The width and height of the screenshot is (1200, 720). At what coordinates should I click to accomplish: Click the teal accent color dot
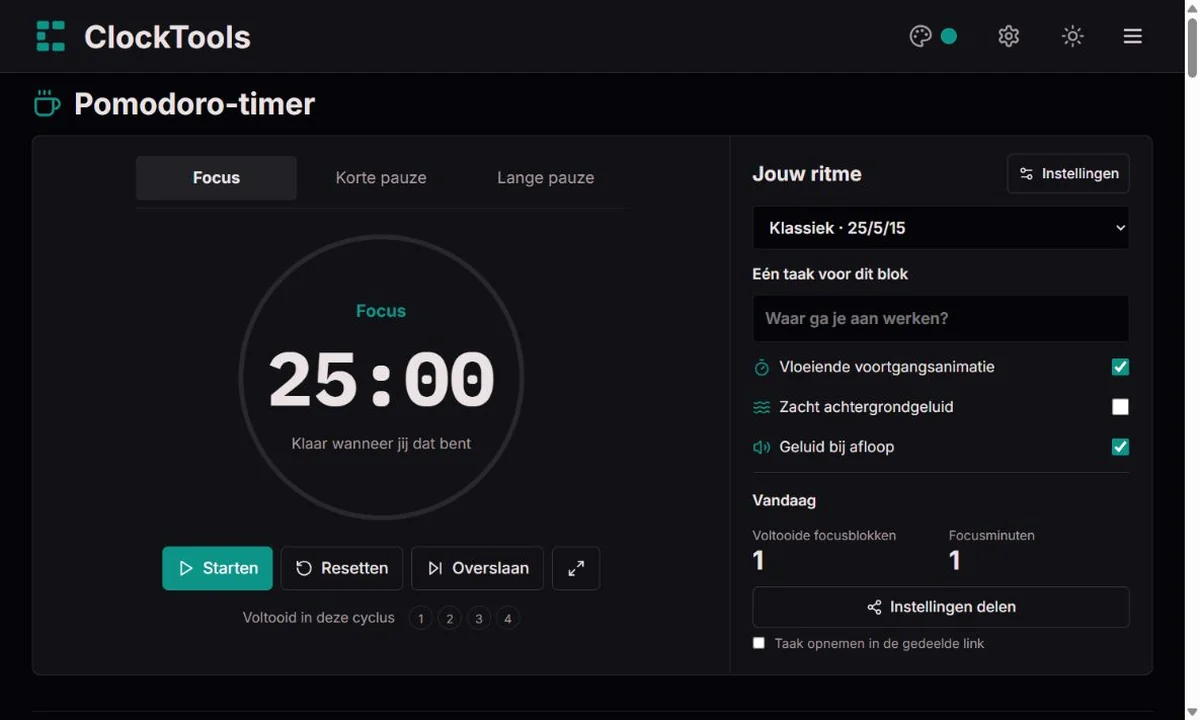949,36
